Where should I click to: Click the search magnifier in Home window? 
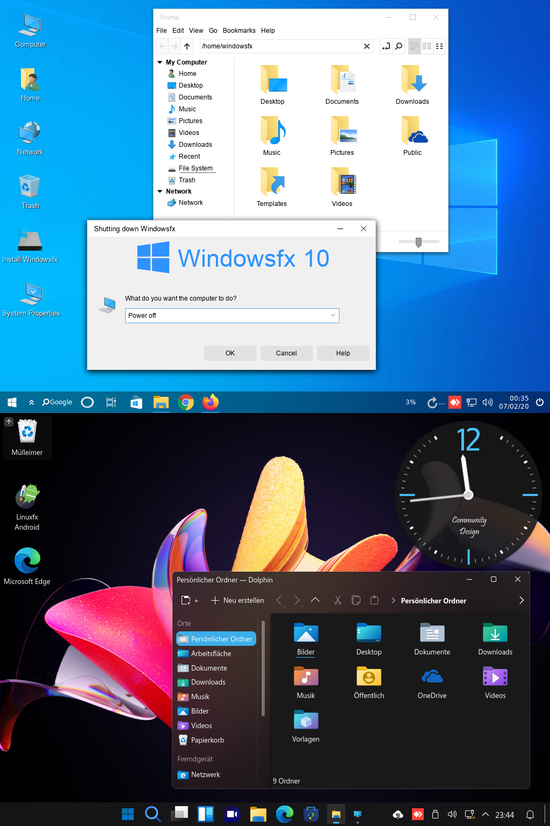pyautogui.click(x=399, y=46)
